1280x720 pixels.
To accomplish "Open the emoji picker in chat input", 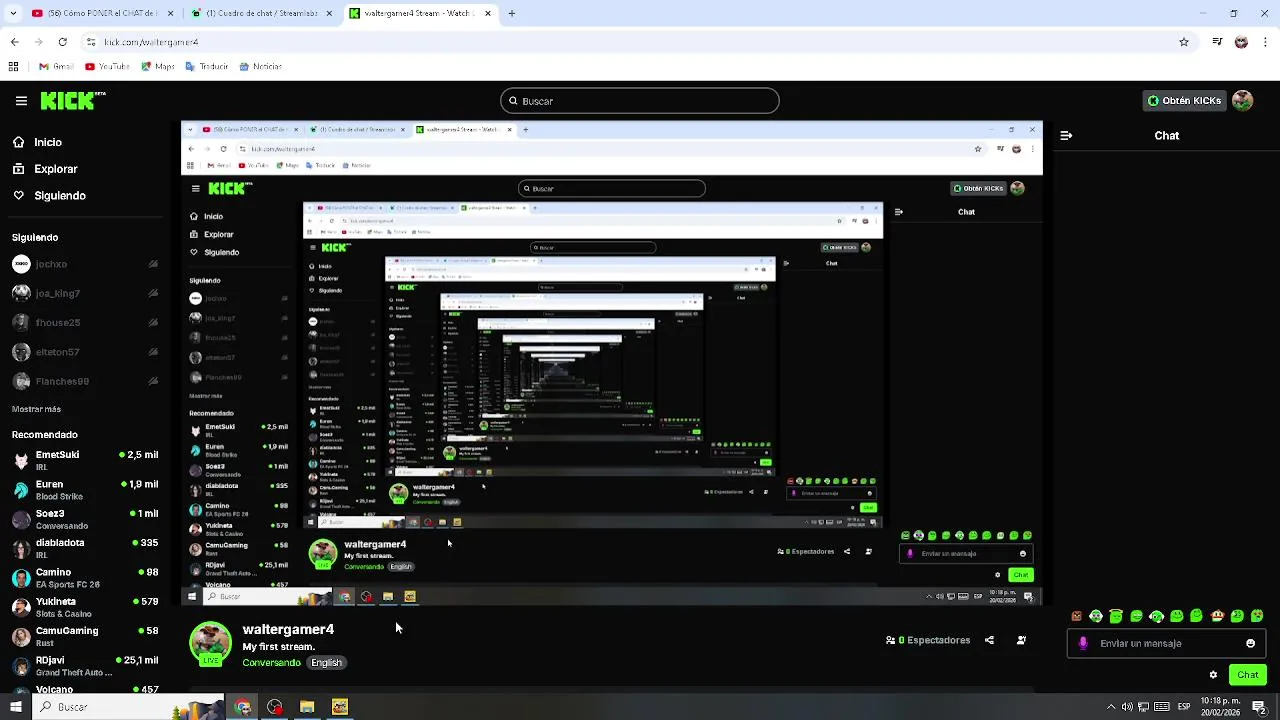I will point(1250,644).
